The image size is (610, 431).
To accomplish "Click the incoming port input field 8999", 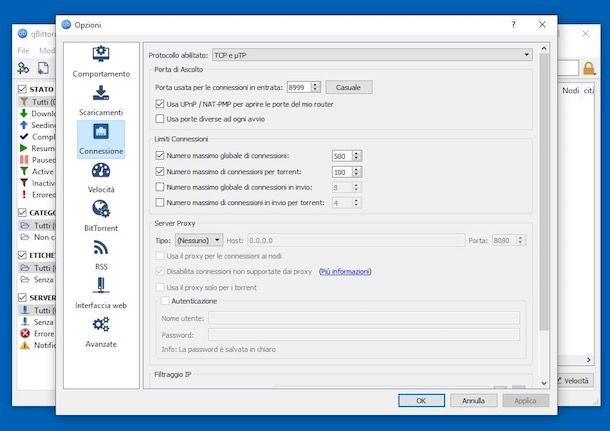I will [x=299, y=87].
